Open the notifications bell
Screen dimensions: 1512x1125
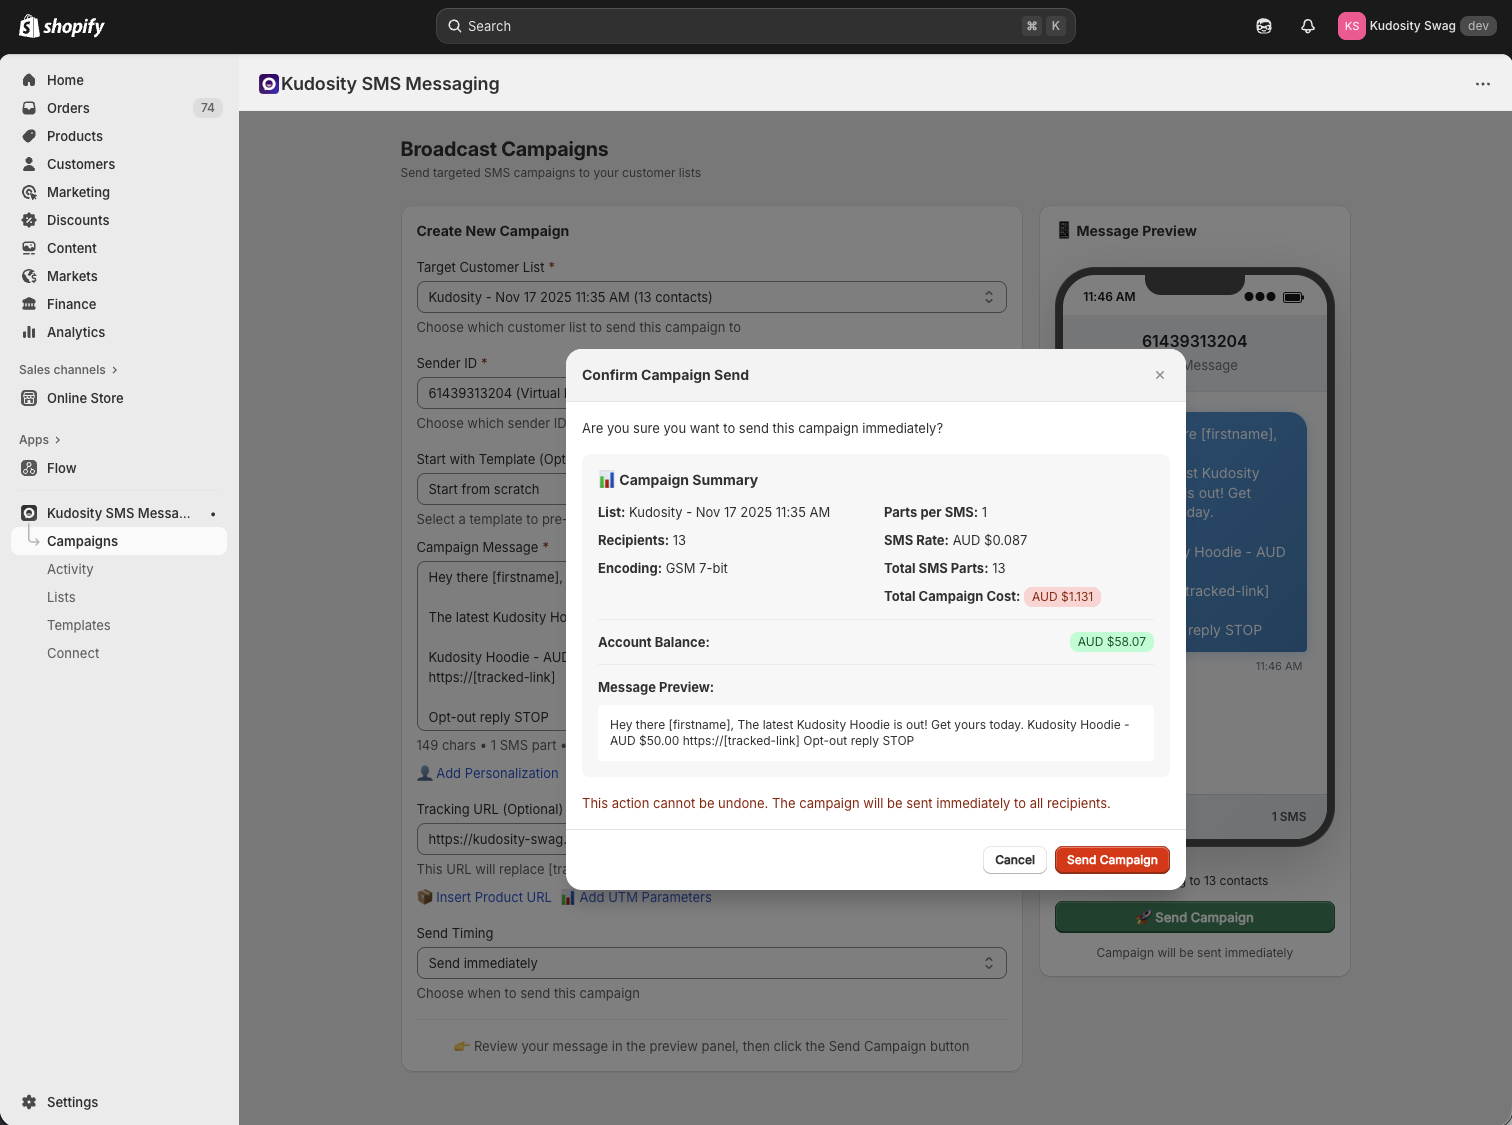tap(1308, 26)
